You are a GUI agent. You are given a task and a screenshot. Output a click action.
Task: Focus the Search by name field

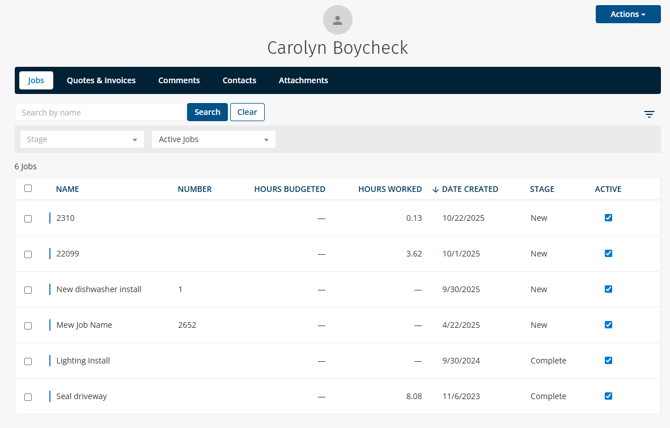(101, 112)
